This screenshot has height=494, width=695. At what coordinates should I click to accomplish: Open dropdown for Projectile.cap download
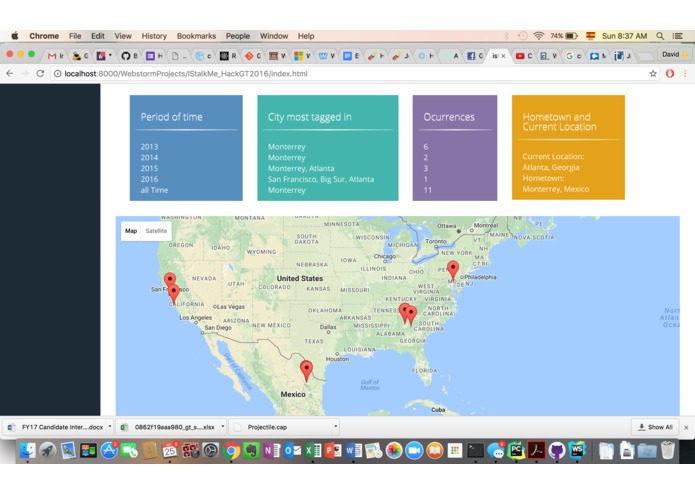coord(336,427)
